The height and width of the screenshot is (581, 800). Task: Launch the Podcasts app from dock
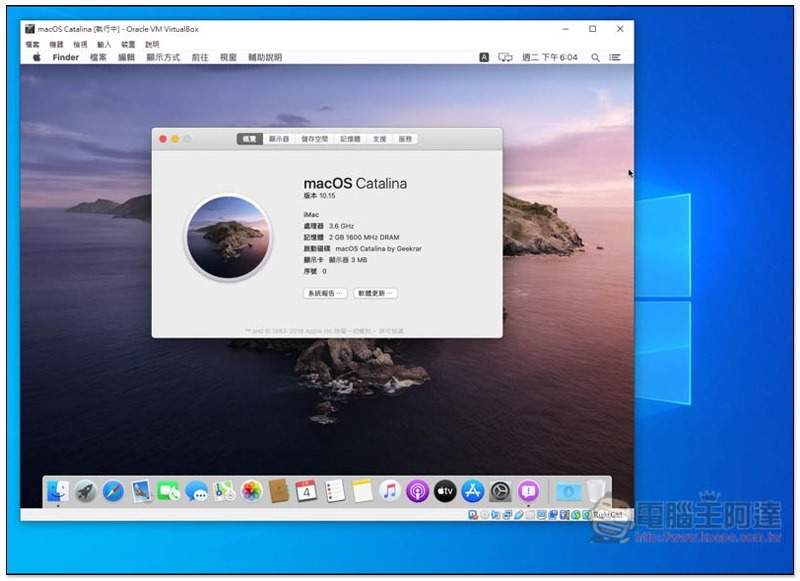pyautogui.click(x=418, y=491)
